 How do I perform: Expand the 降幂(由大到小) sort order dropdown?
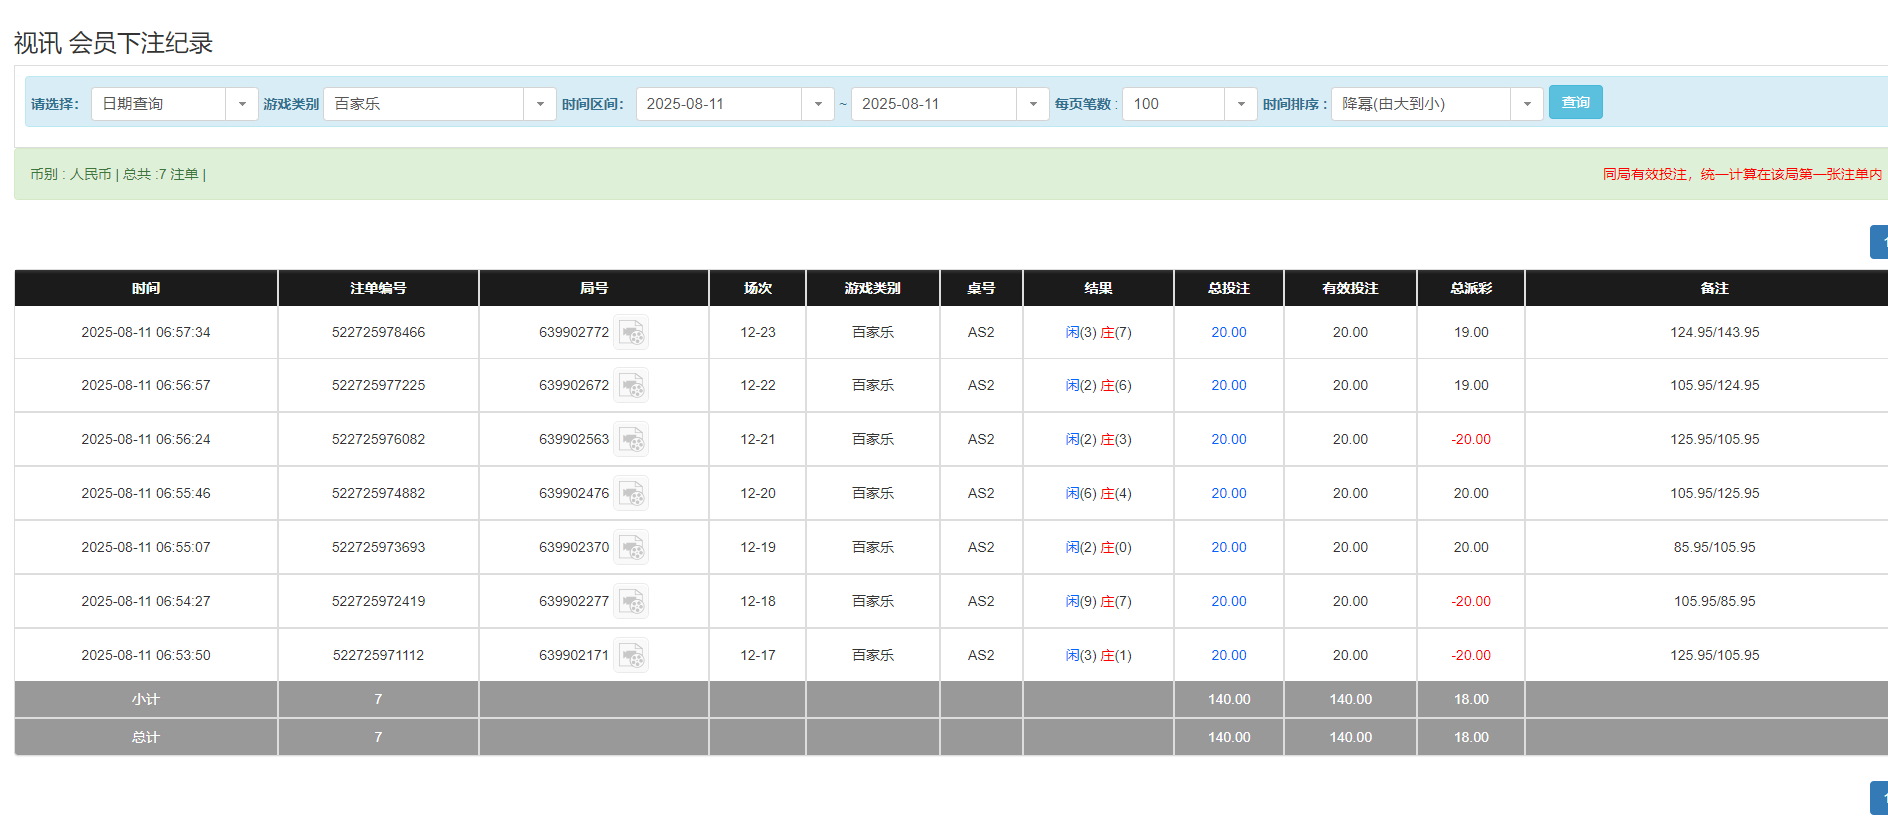click(x=1526, y=104)
